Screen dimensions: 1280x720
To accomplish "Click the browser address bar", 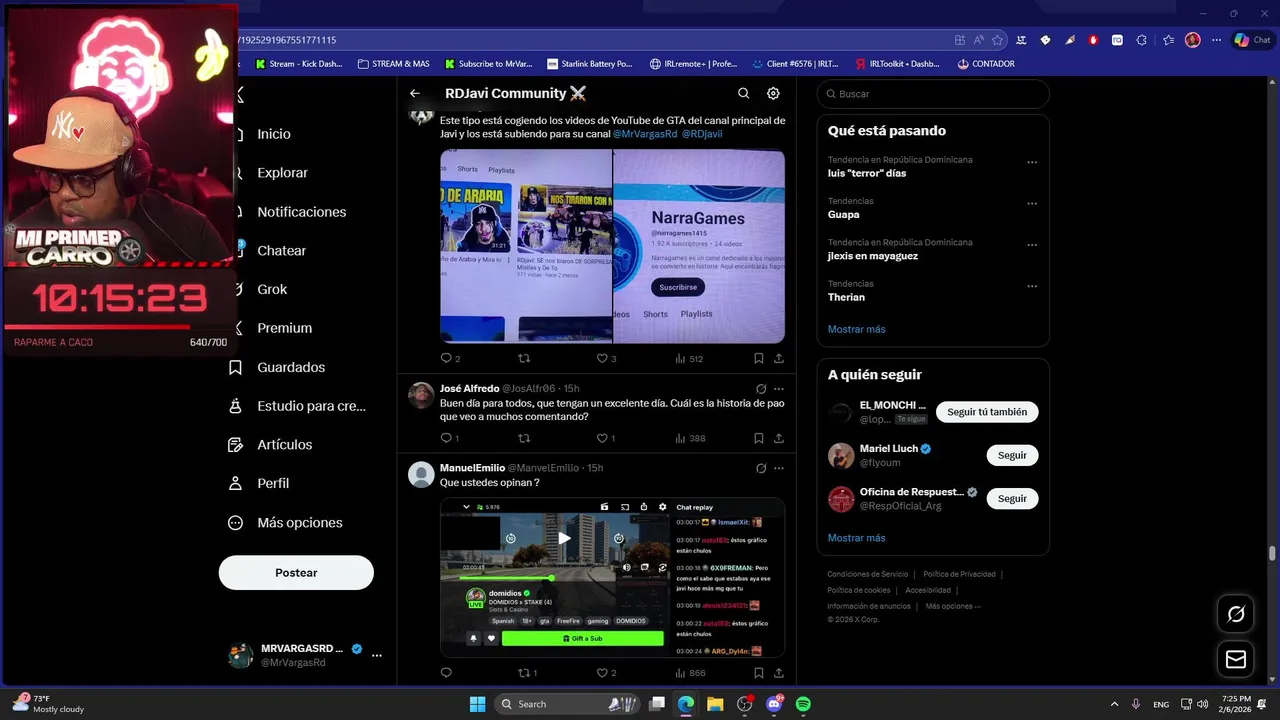I will pos(590,40).
